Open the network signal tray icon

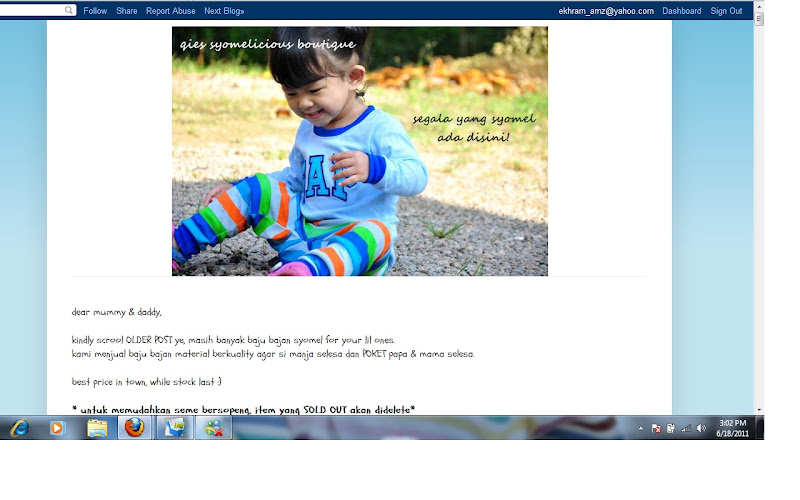pyautogui.click(x=687, y=429)
